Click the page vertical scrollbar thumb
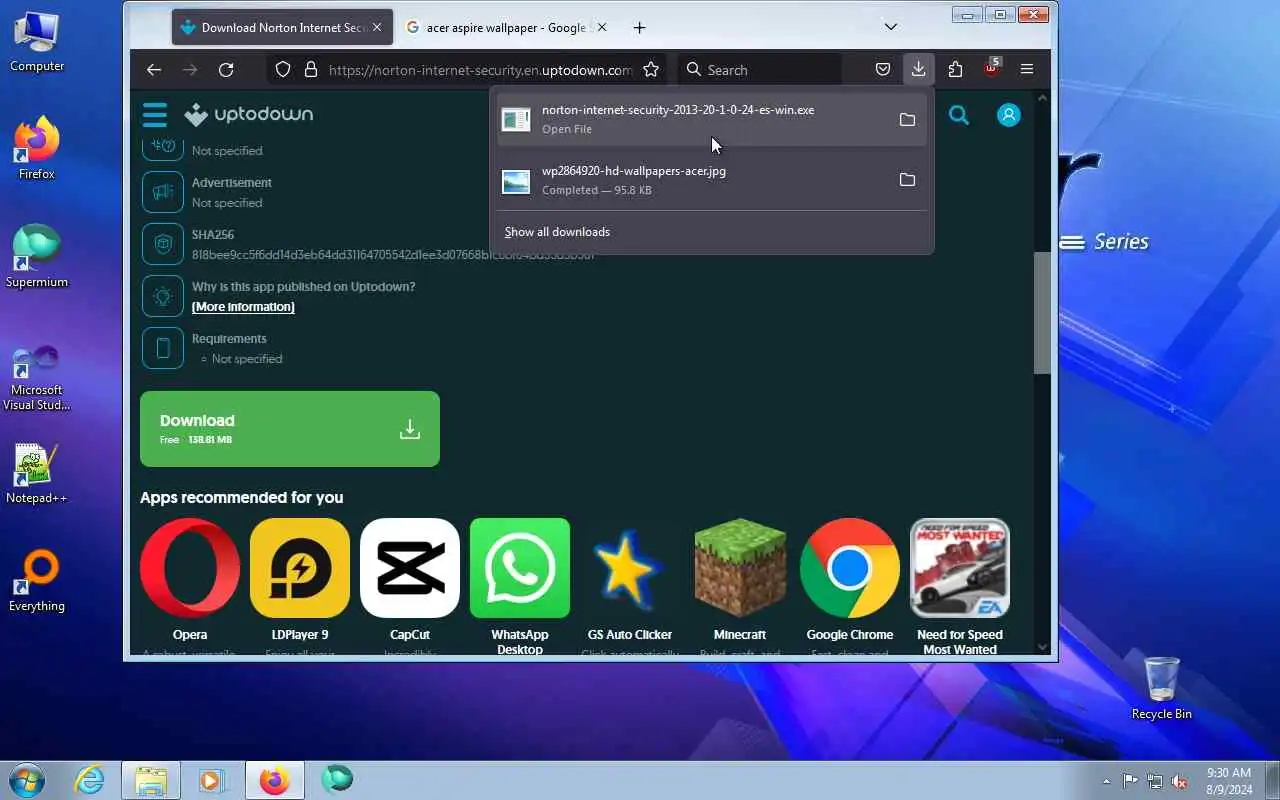The width and height of the screenshot is (1280, 800). tap(1042, 312)
